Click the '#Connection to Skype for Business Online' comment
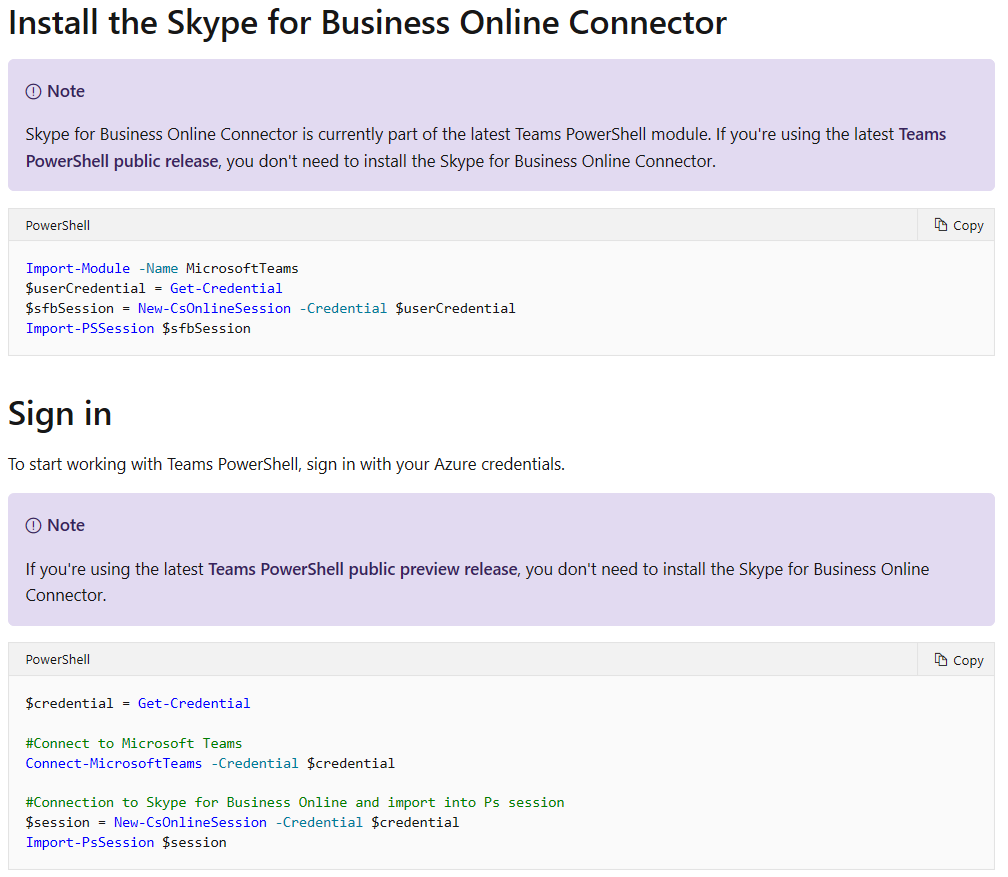 (295, 802)
